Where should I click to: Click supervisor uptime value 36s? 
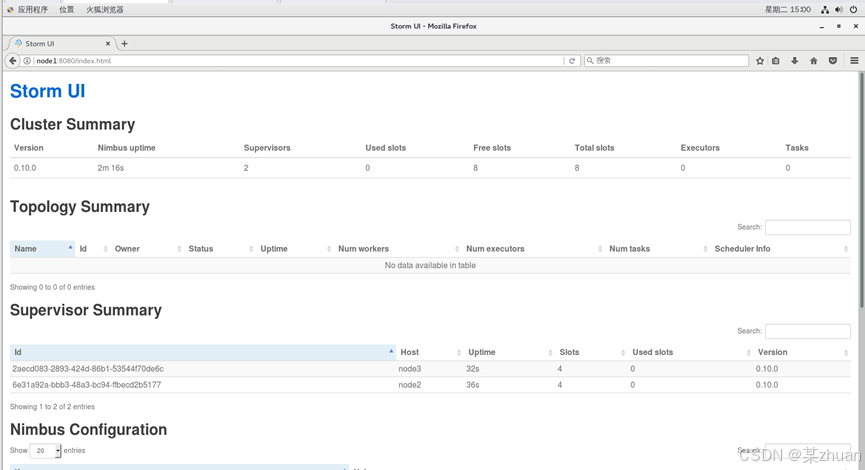(472, 385)
